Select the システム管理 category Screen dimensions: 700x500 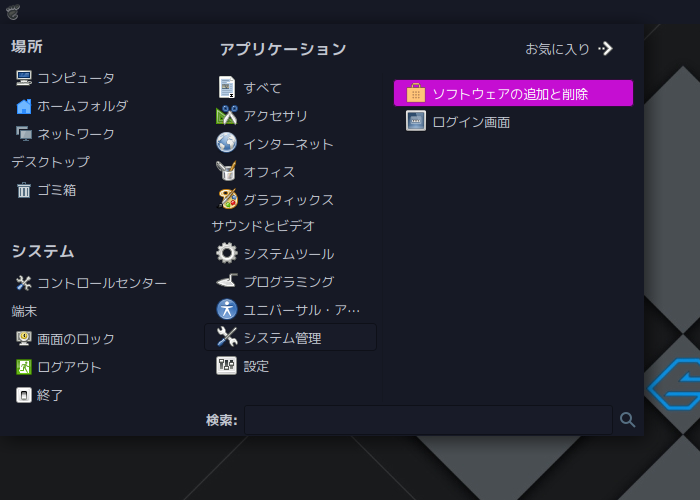tap(290, 338)
